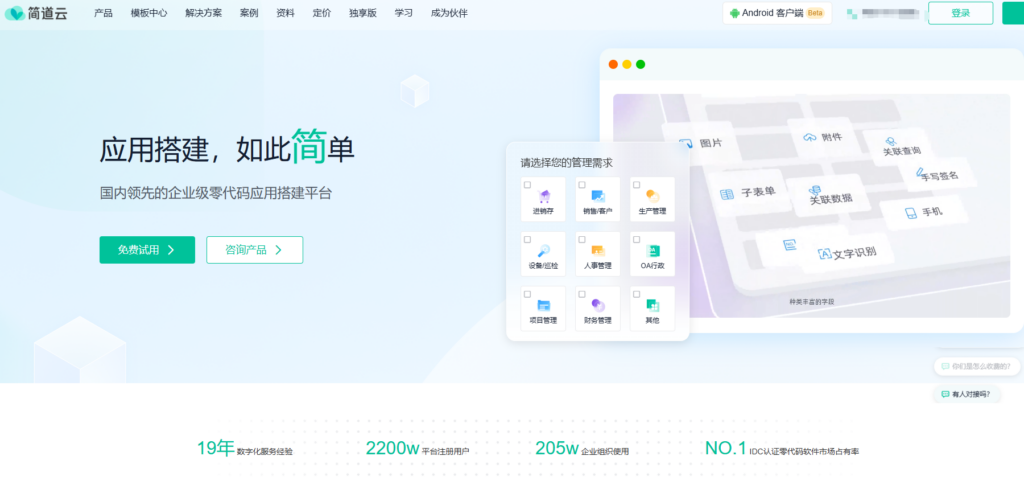
Task: Open the 资料 menu
Action: (x=285, y=13)
